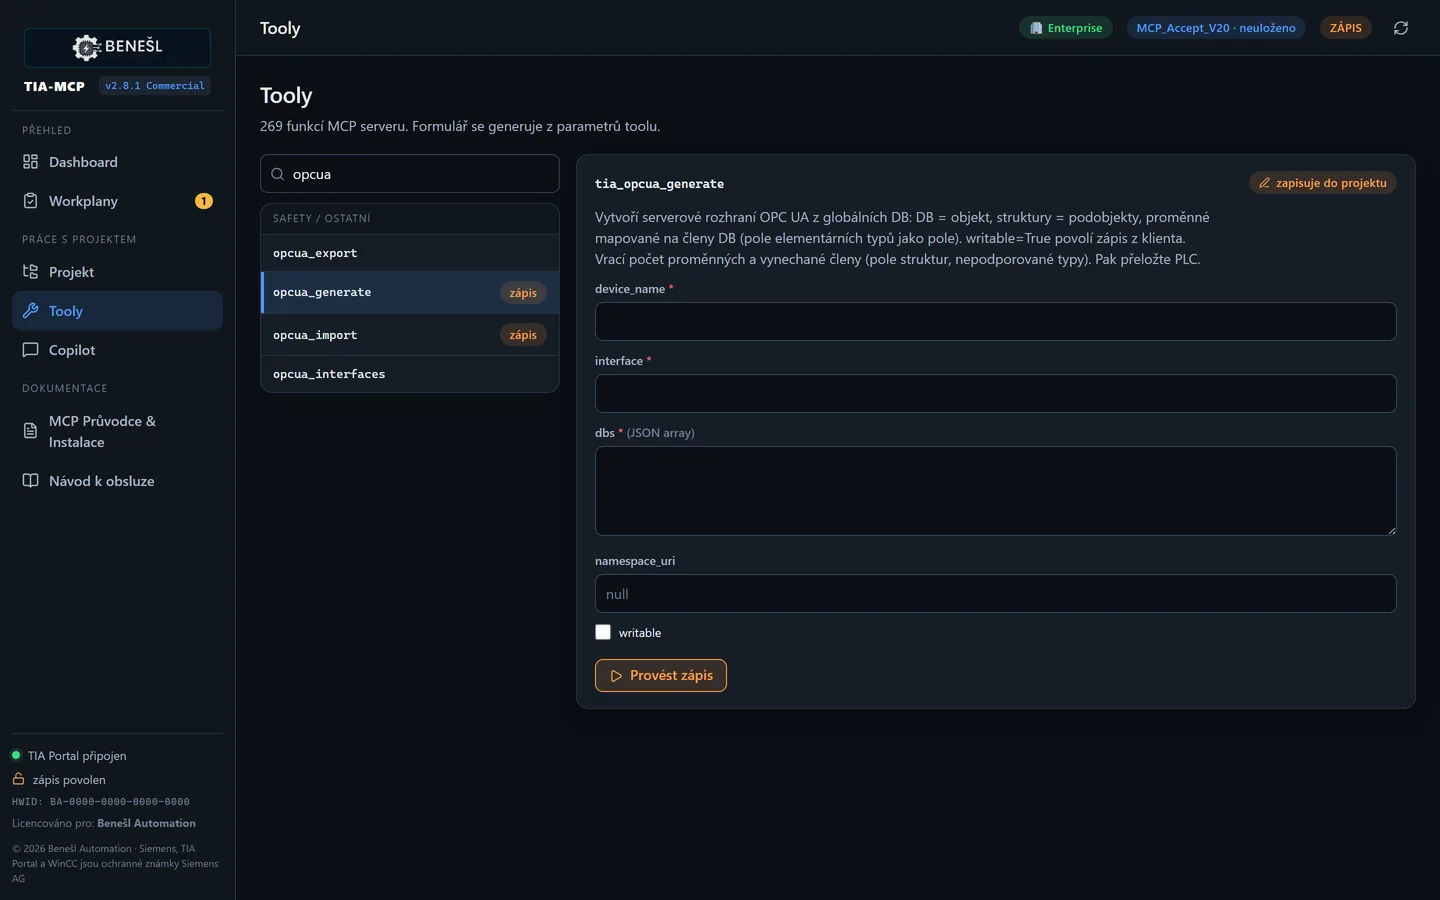Click the play icon on Provést zápis
1440x900 pixels.
coord(616,676)
